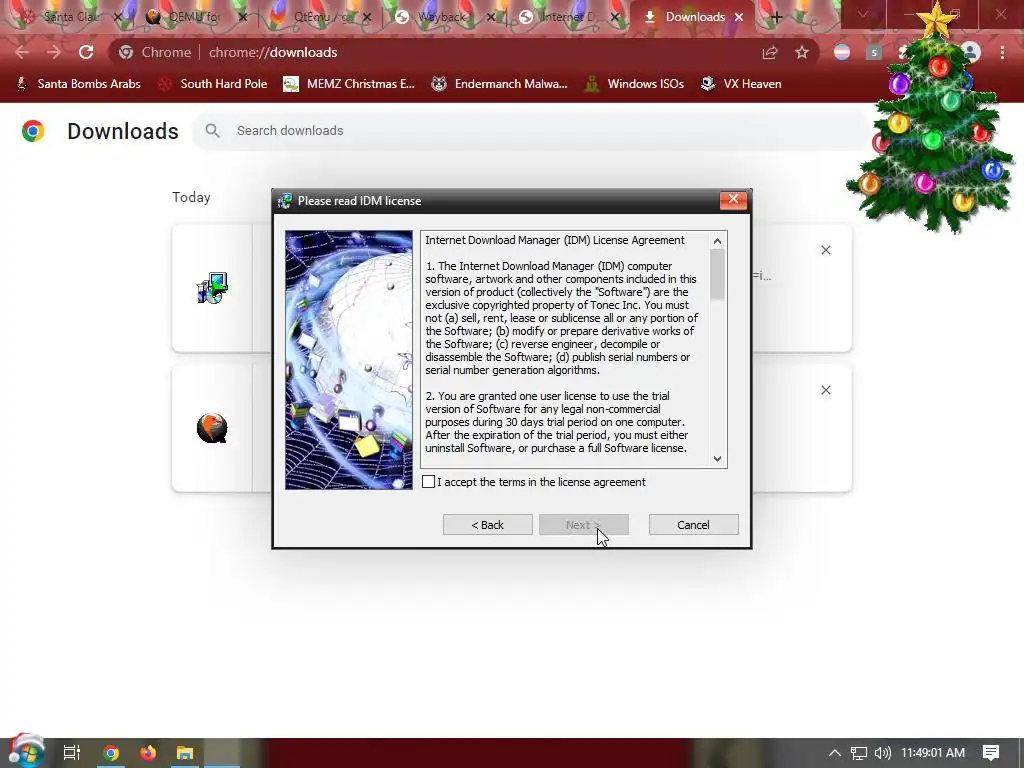The image size is (1024, 768).
Task: Remove the second download entry with X
Action: click(826, 391)
